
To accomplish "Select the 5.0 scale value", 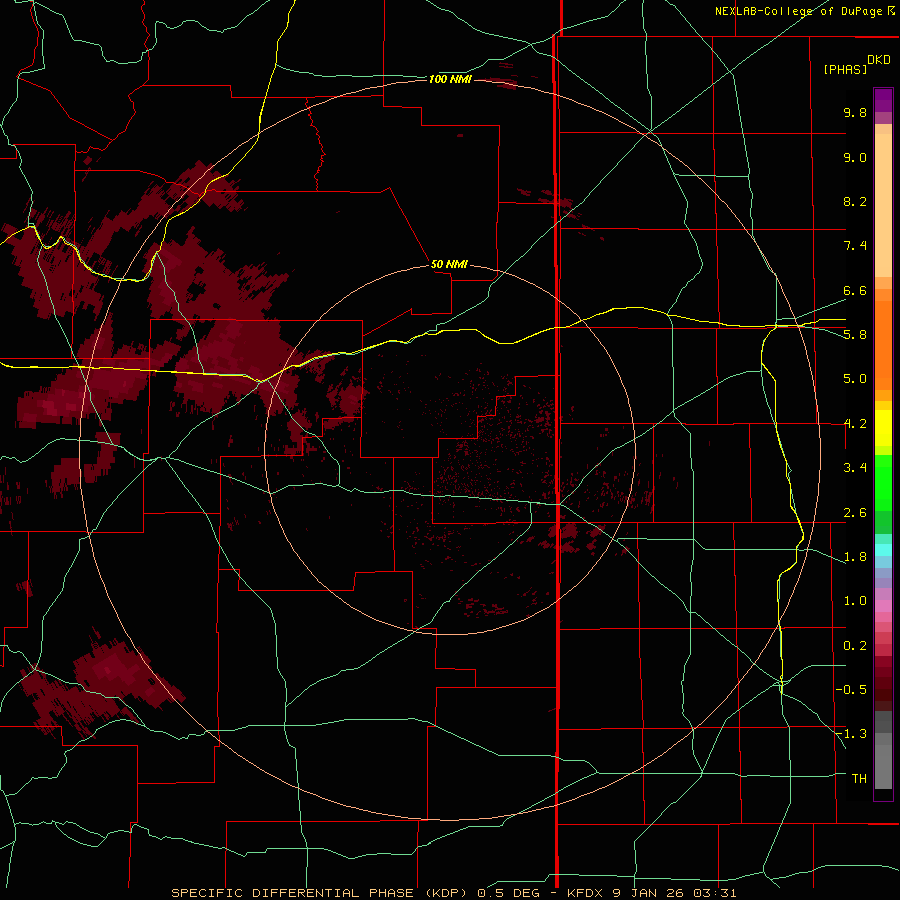I will click(855, 379).
